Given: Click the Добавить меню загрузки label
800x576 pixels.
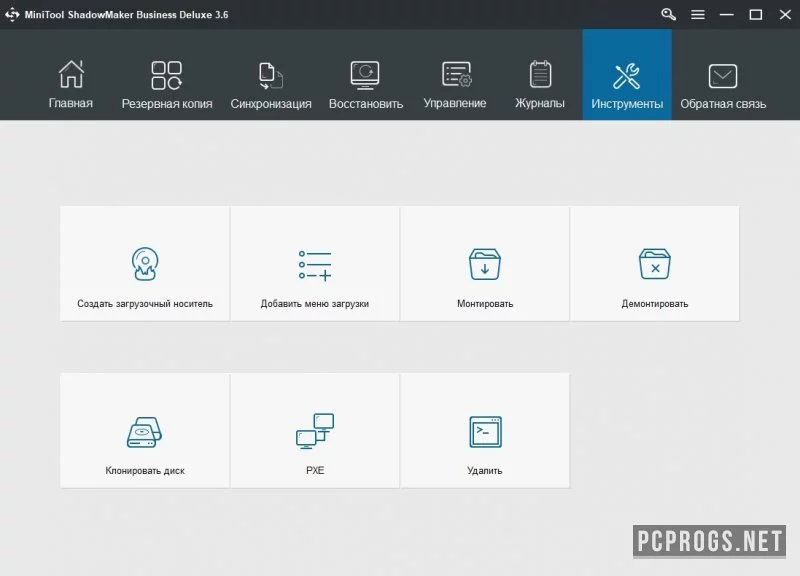Looking at the screenshot, I should (x=315, y=304).
